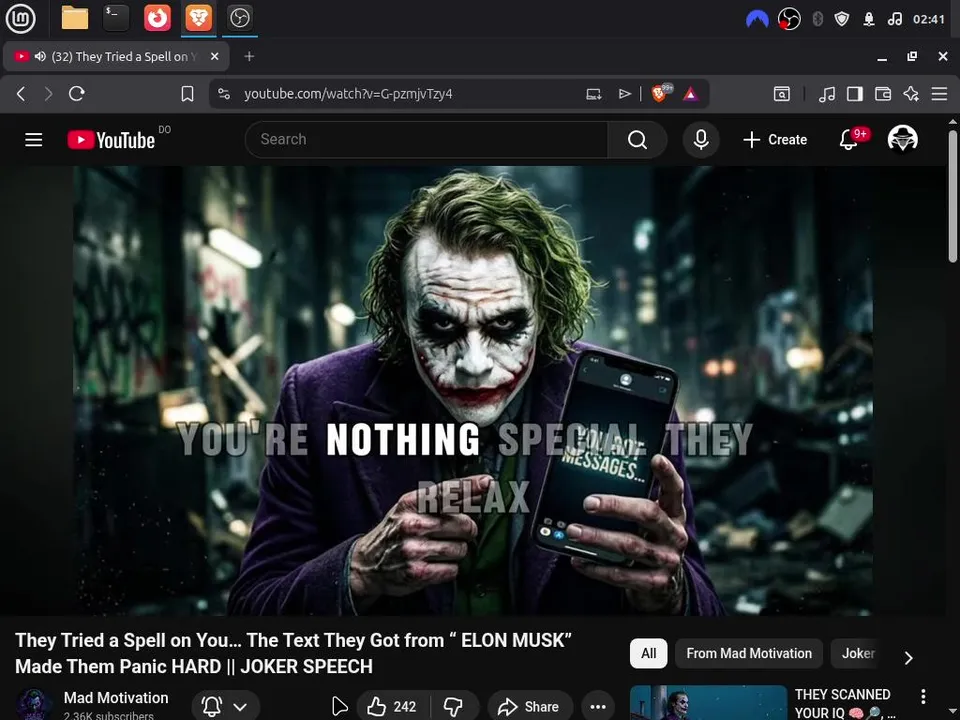Open the Cast or install screen icon
Image resolution: width=960 pixels, height=720 pixels.
point(594,94)
